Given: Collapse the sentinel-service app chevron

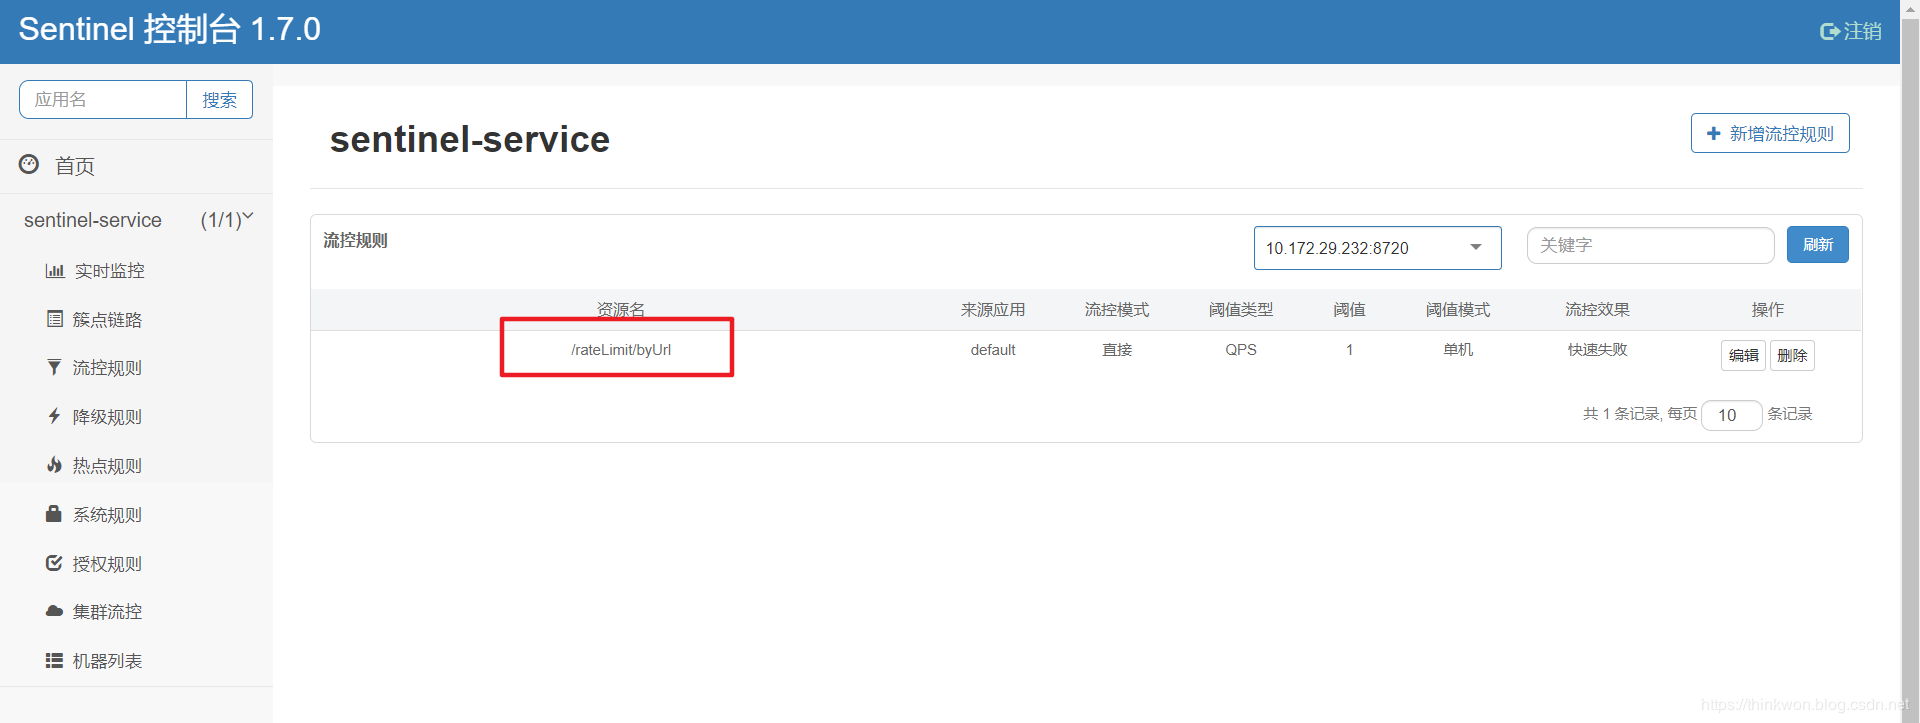Looking at the screenshot, I should (248, 217).
